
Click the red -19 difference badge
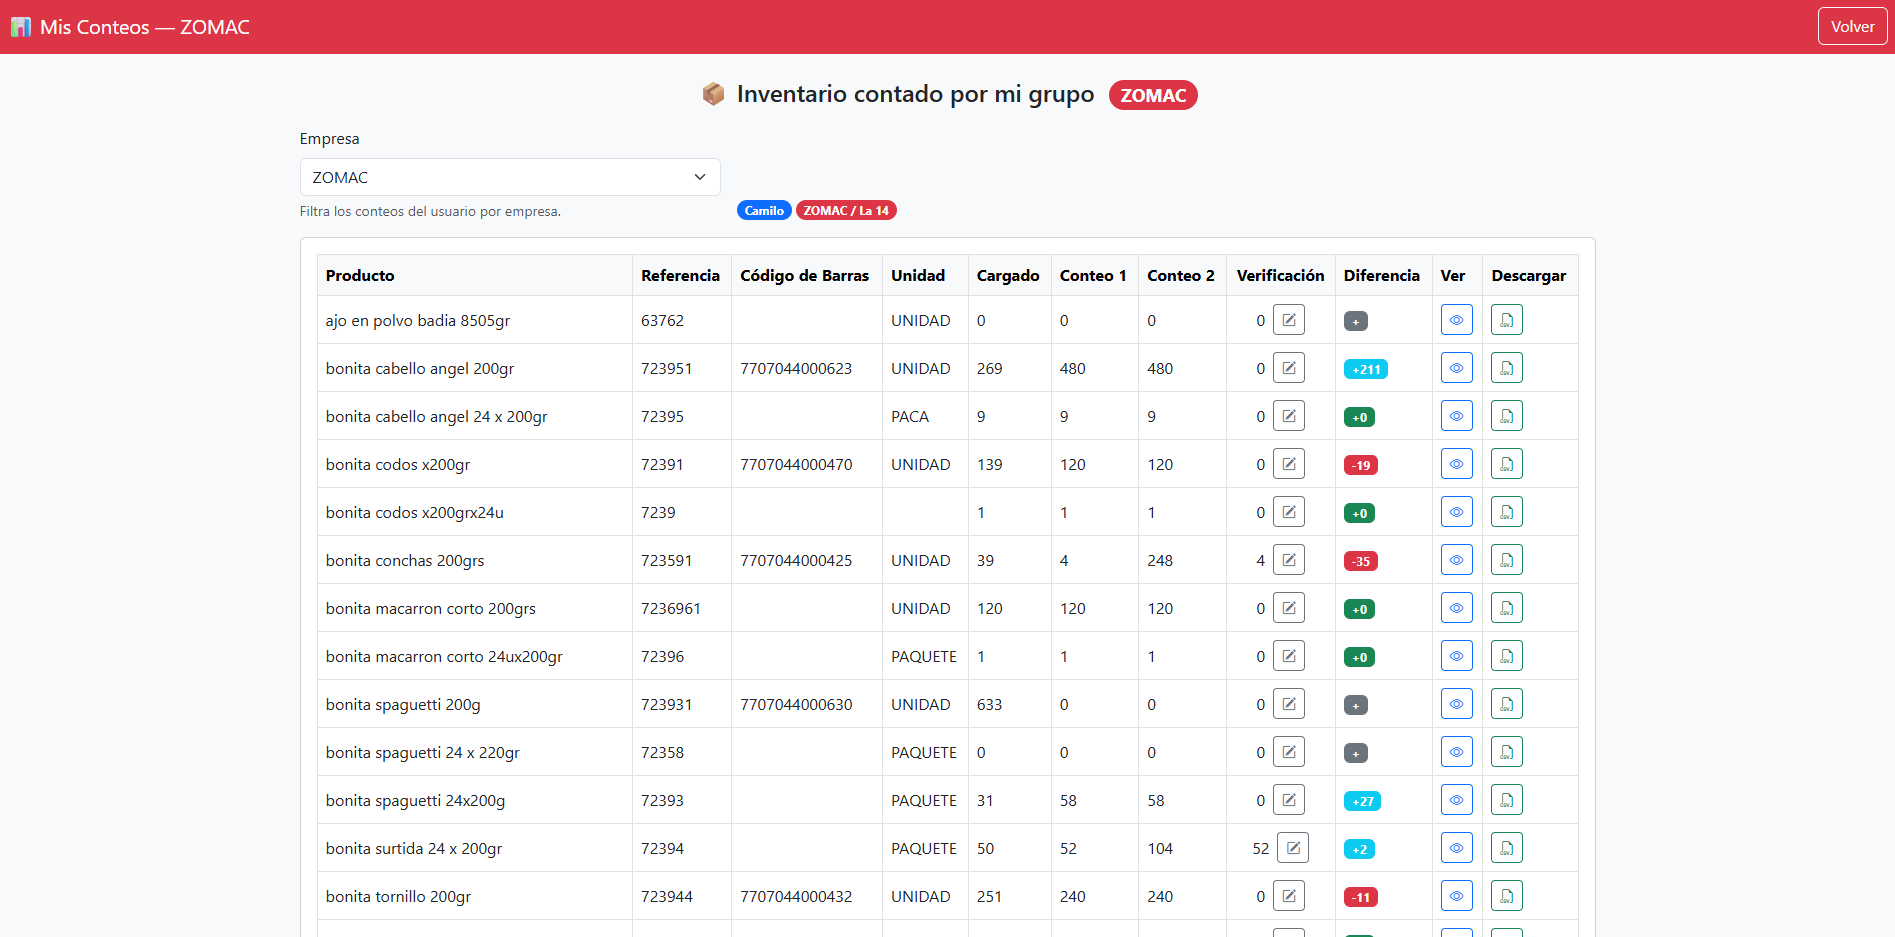coord(1360,466)
